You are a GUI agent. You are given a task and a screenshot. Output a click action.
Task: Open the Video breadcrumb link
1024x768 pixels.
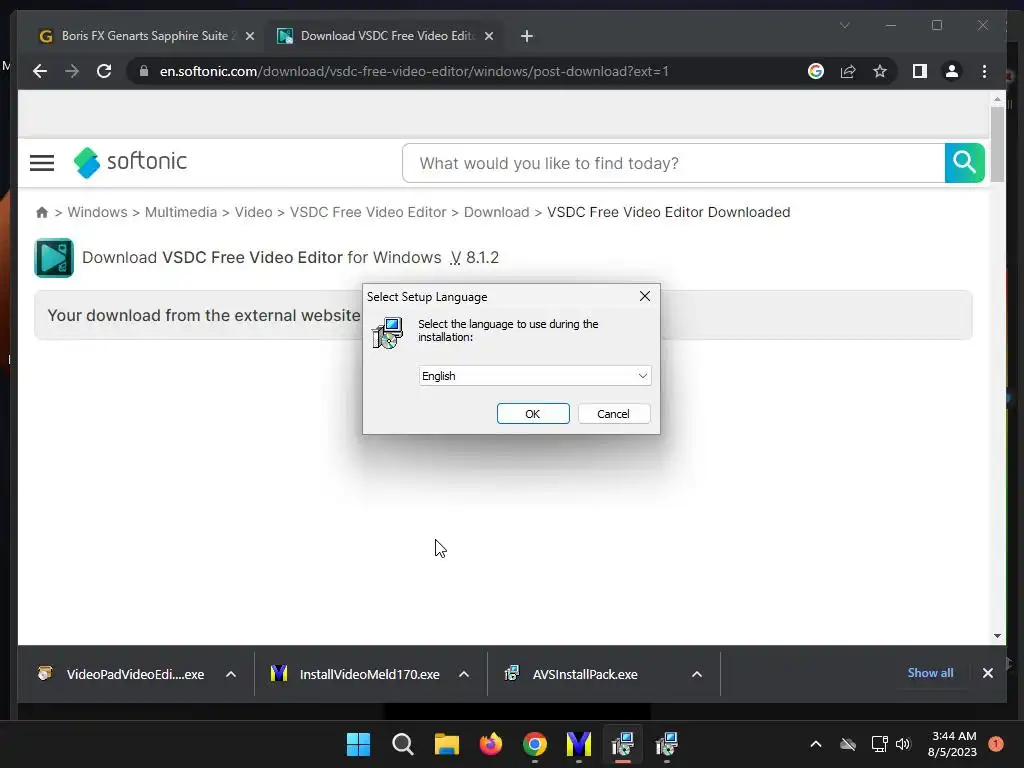click(253, 212)
